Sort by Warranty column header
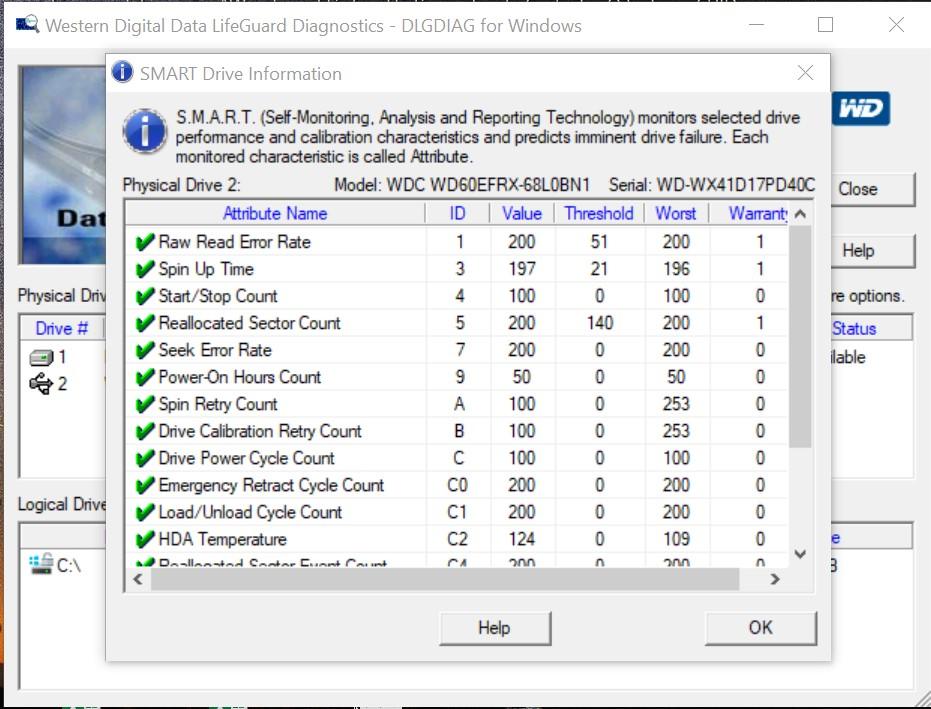This screenshot has width=931, height=709. [x=749, y=213]
